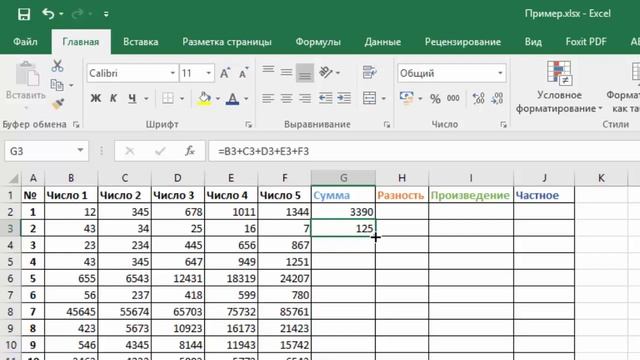
Task: Click the Redo arrow icon
Action: 77,14
